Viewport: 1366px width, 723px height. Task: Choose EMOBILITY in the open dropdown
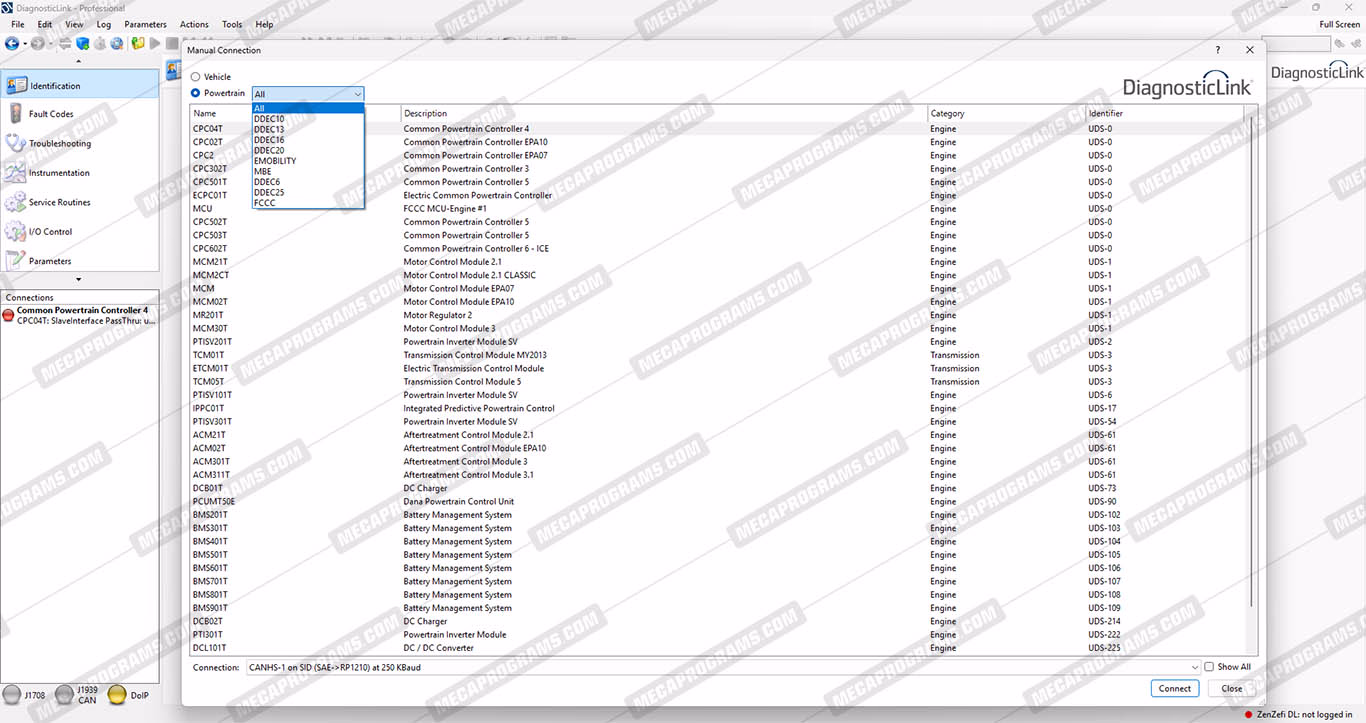tap(275, 161)
